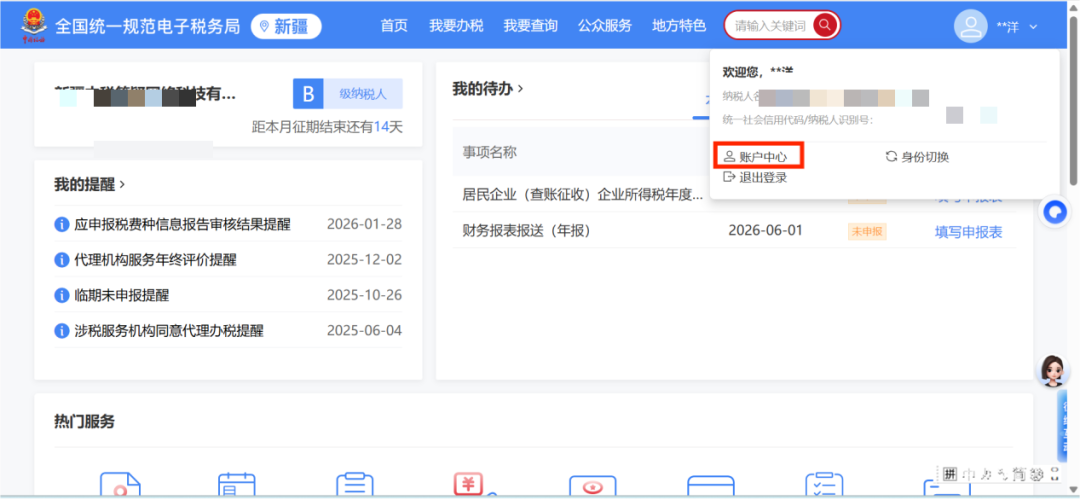Image resolution: width=1080 pixels, height=500 pixels.
Task: Open the 新疆 region selector
Action: point(286,26)
